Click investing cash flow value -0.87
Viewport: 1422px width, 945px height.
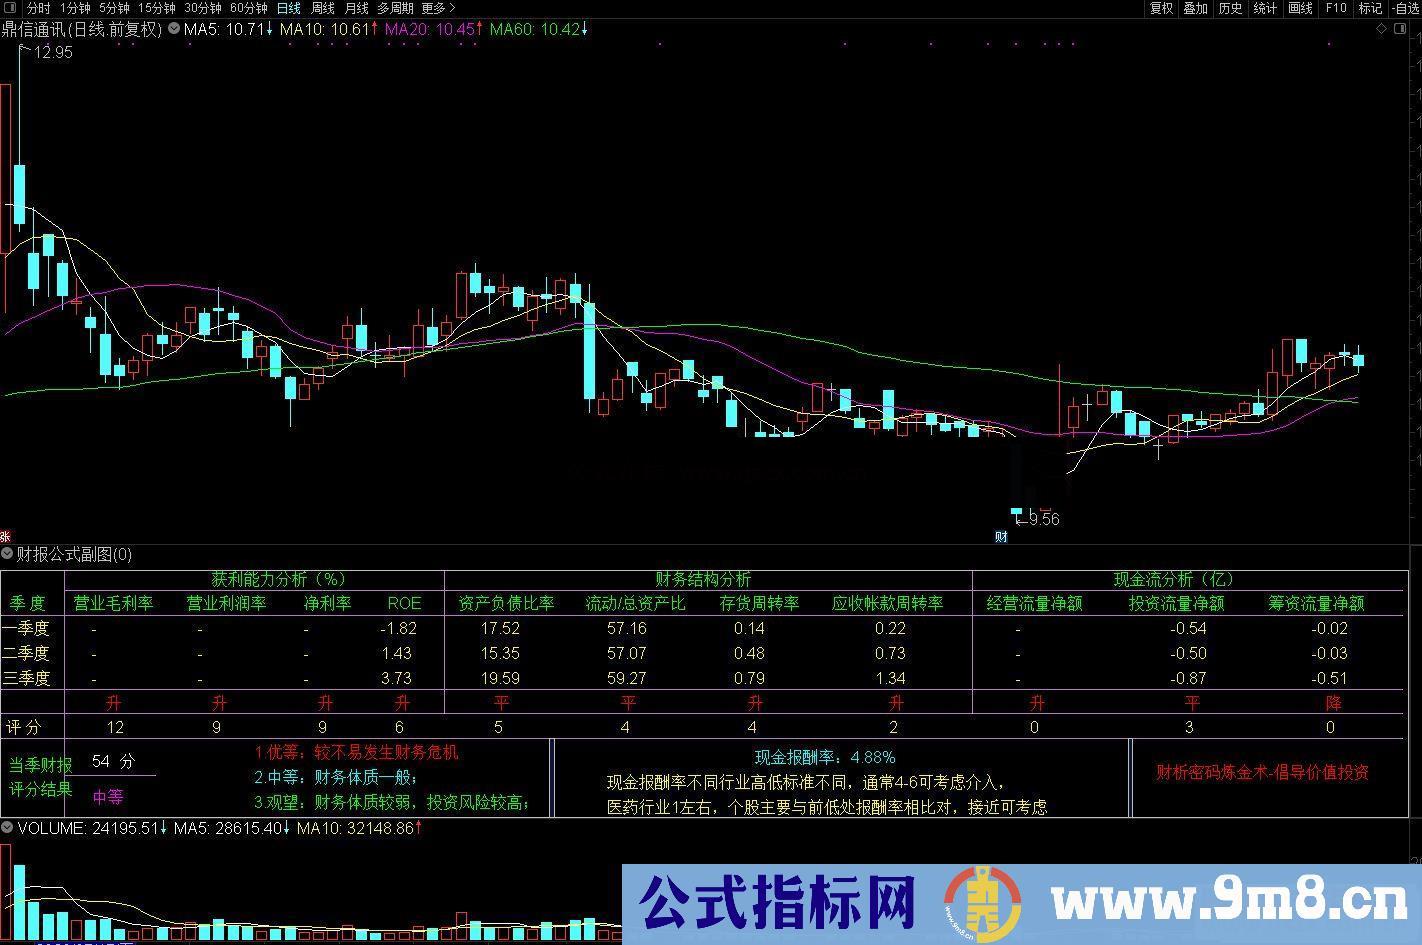tap(1188, 678)
